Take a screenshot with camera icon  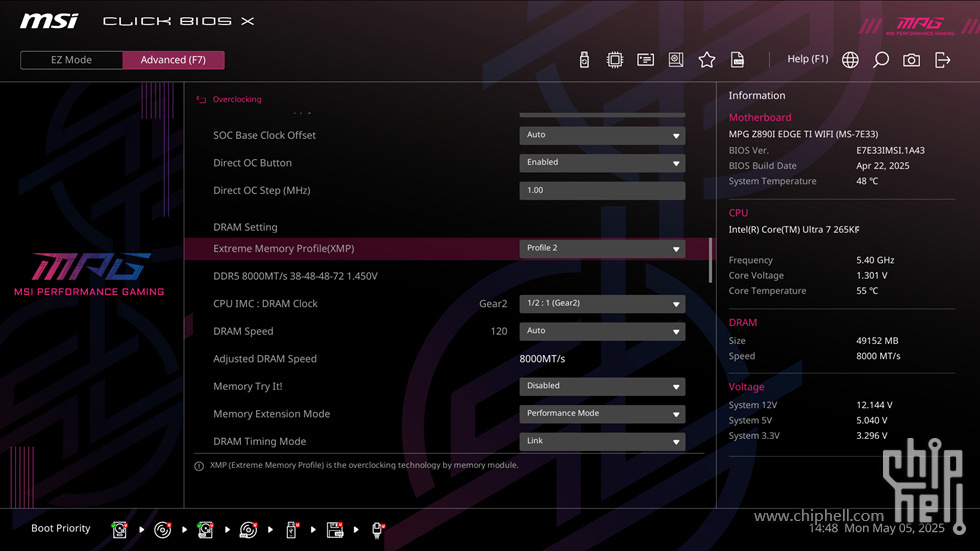(911, 60)
